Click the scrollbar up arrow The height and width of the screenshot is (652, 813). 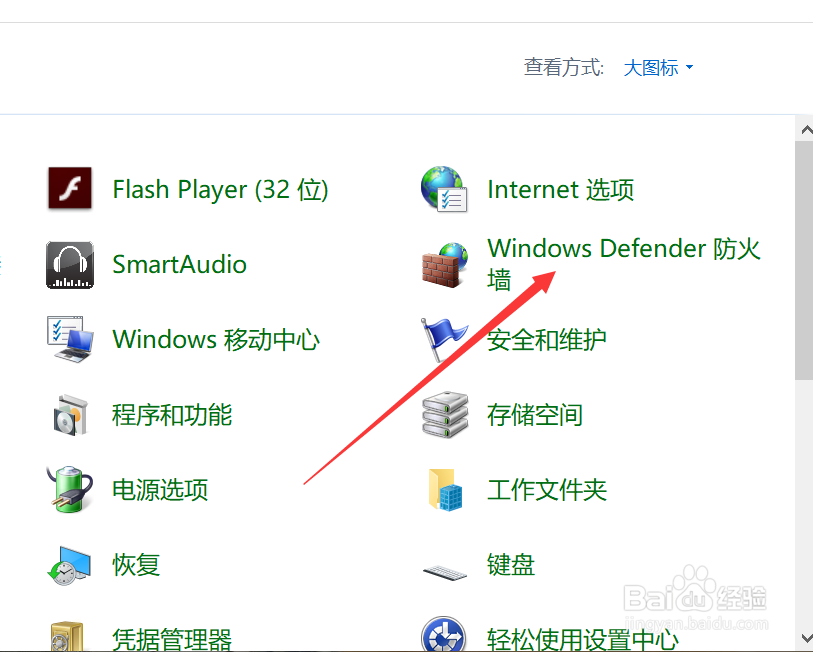pyautogui.click(x=805, y=128)
